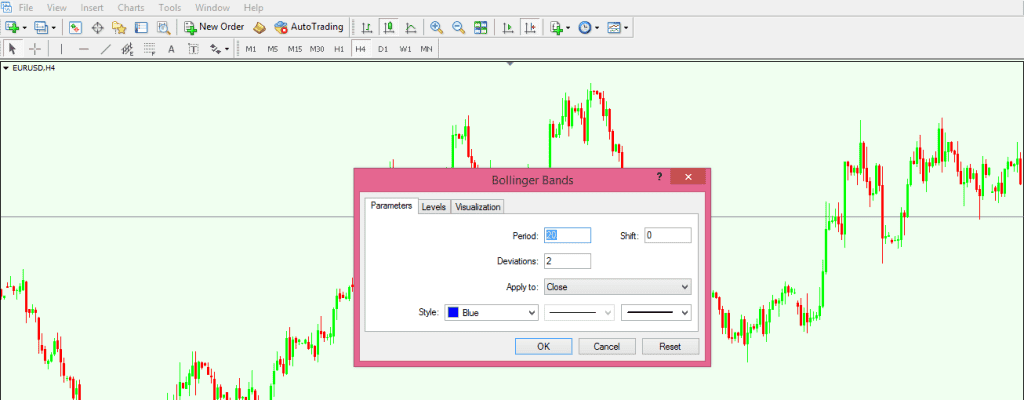Select the crosshair cursor tool

click(36, 48)
